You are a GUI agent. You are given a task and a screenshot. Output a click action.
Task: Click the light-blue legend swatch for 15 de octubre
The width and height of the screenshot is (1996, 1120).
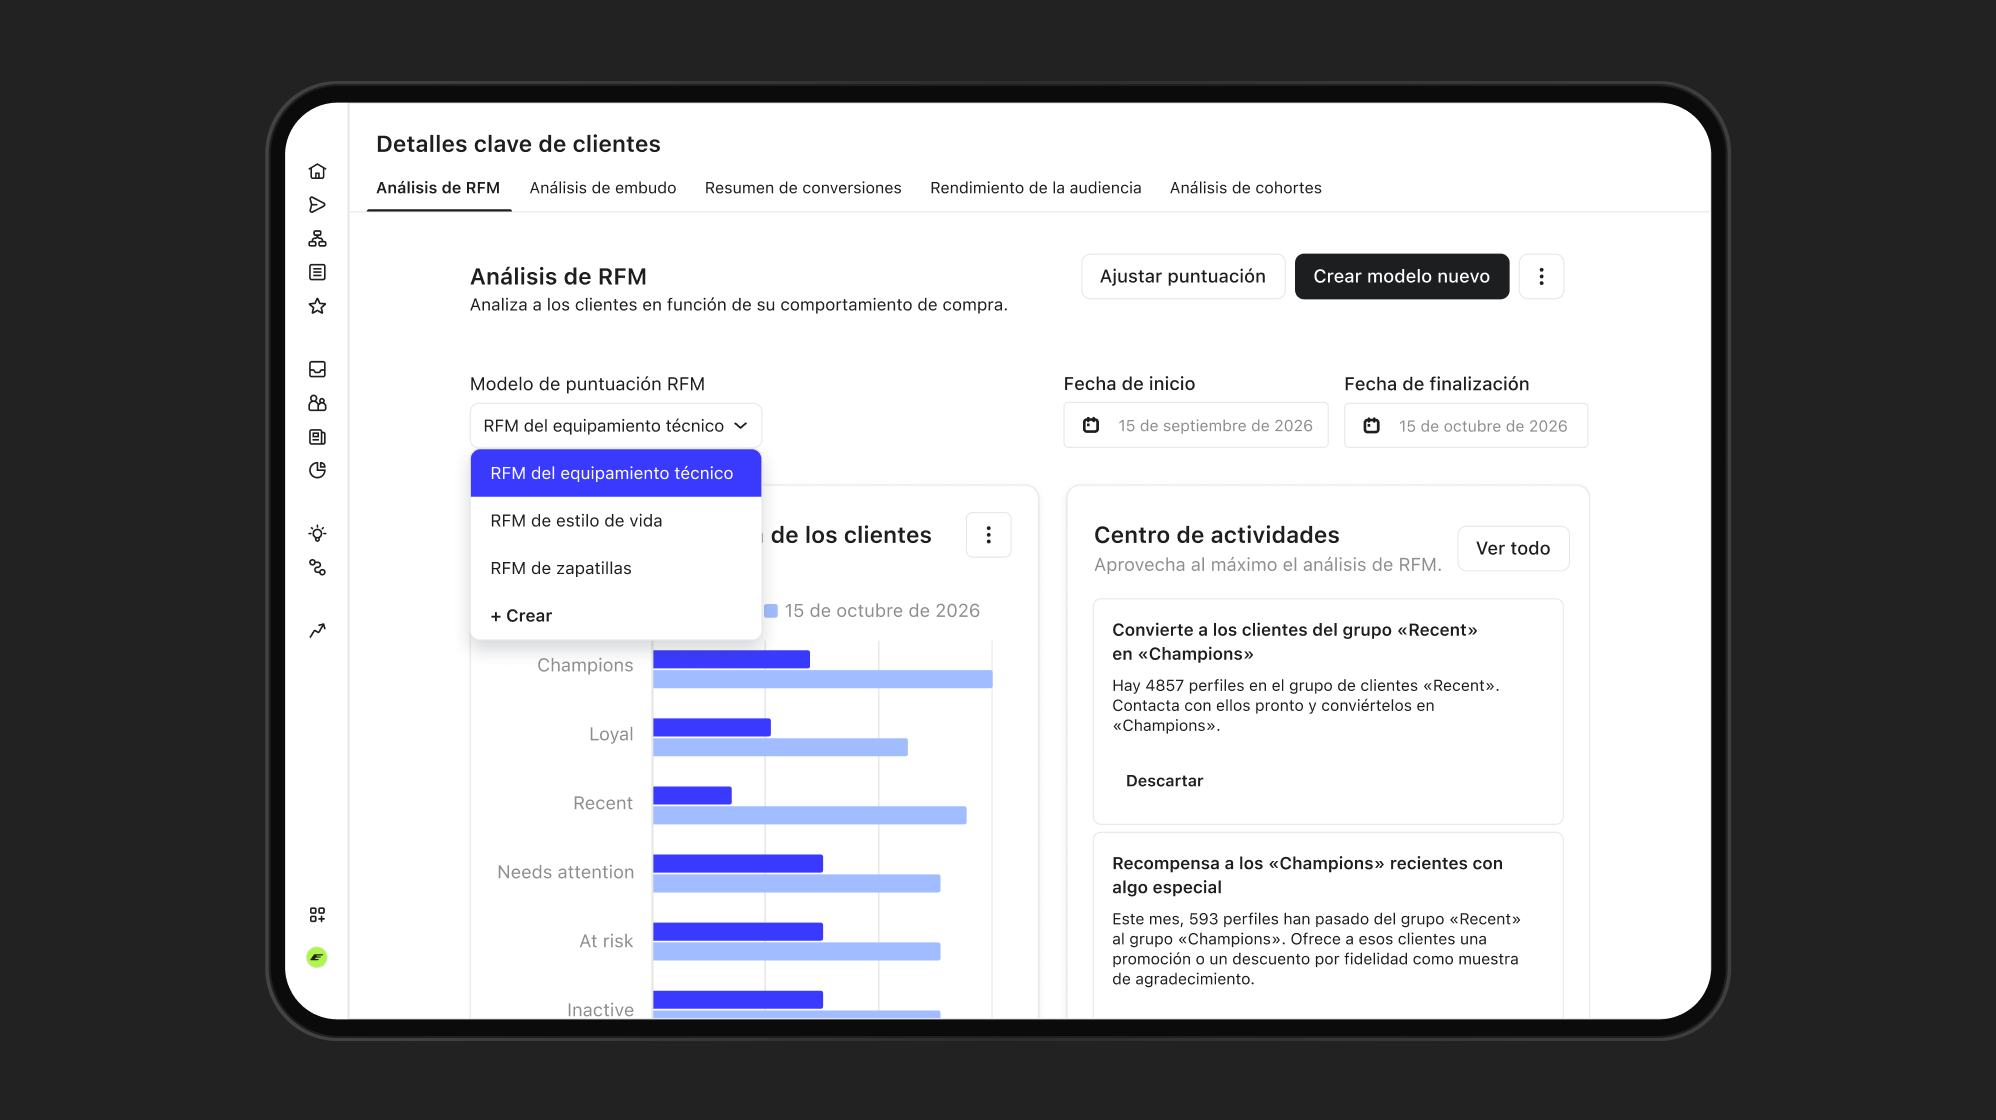coord(771,611)
